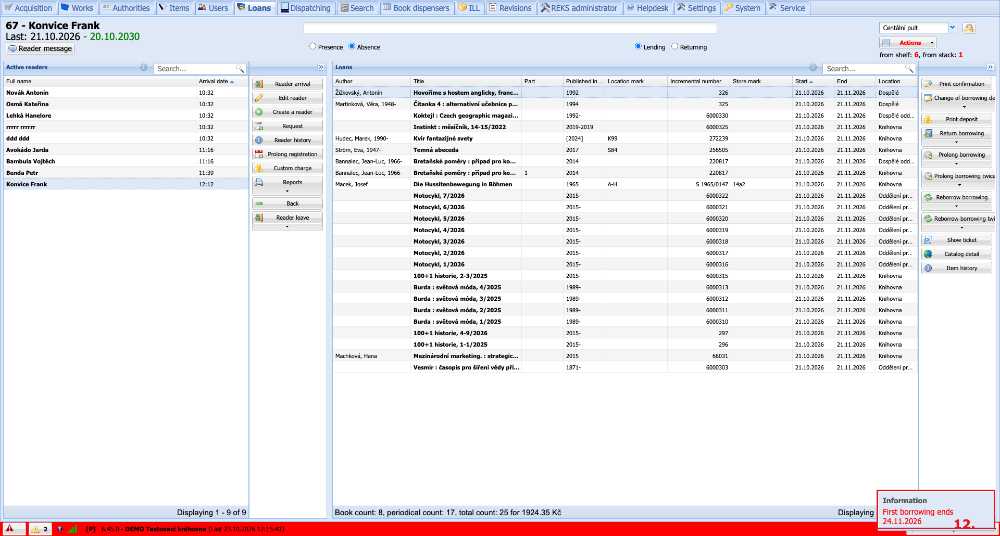Viewport: 1000px width, 536px height.
Task: Click the green signal strength icon in status bar
Action: click(73, 529)
